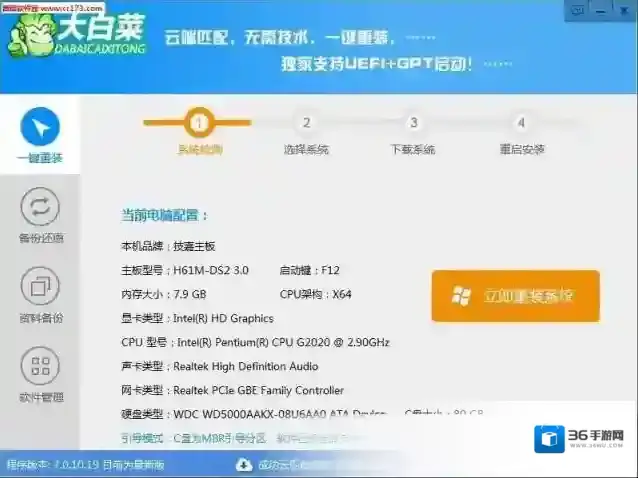Select the 一键重装 sidebar icon
The height and width of the screenshot is (478, 638).
(x=40, y=127)
